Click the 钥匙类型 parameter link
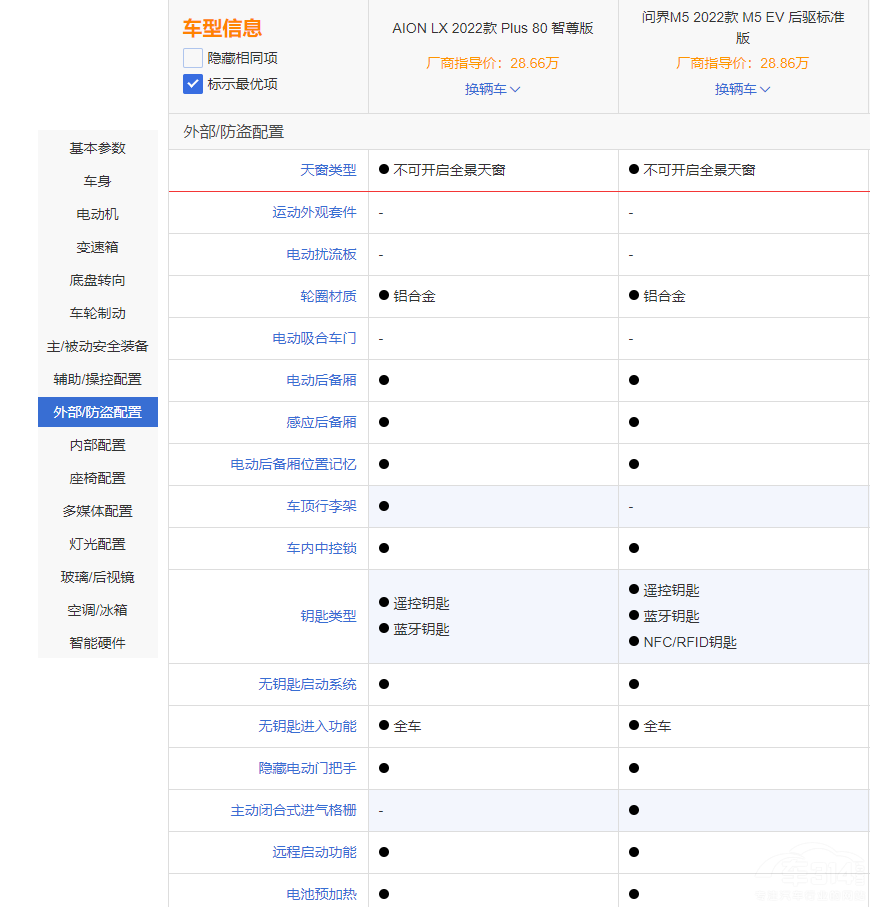Image resolution: width=870 pixels, height=907 pixels. coord(328,616)
